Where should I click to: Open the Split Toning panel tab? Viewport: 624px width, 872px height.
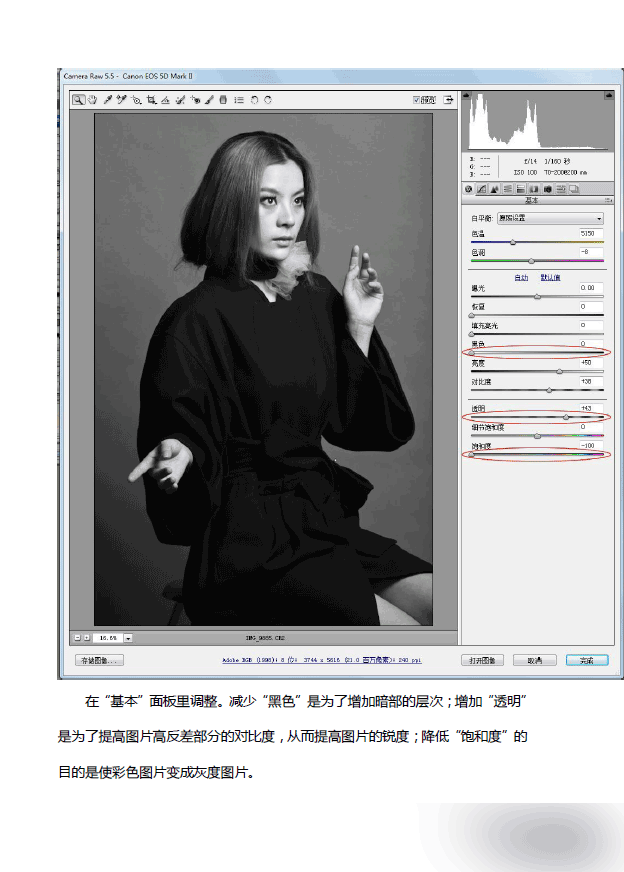click(x=520, y=189)
